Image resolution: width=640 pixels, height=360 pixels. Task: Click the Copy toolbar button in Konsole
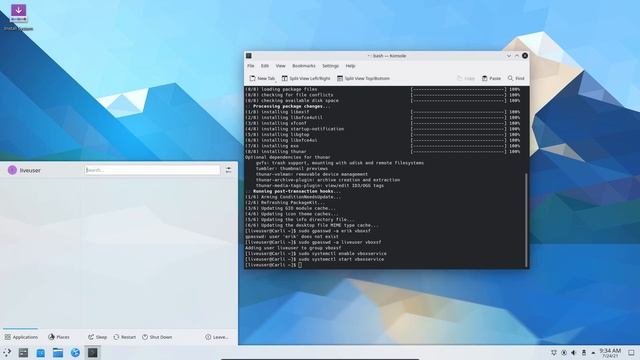click(x=466, y=78)
